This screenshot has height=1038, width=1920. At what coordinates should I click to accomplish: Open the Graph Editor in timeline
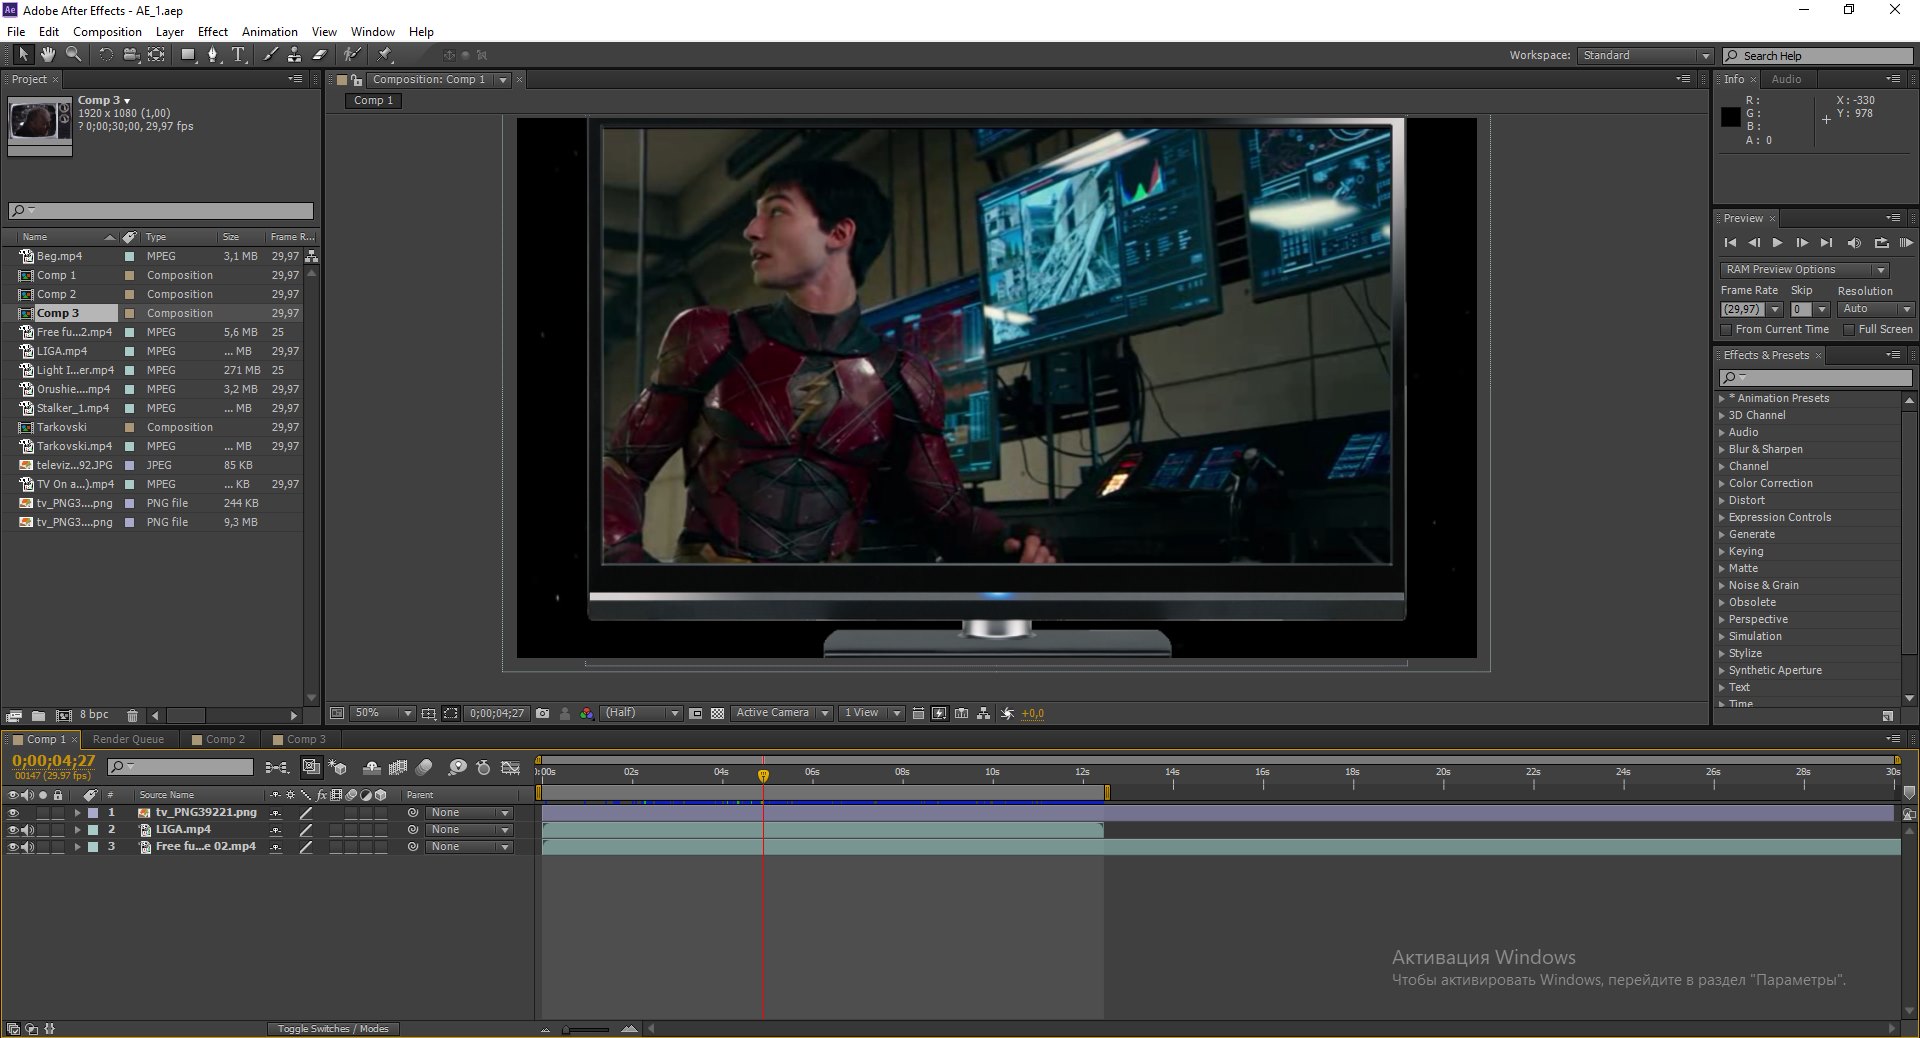pos(510,768)
